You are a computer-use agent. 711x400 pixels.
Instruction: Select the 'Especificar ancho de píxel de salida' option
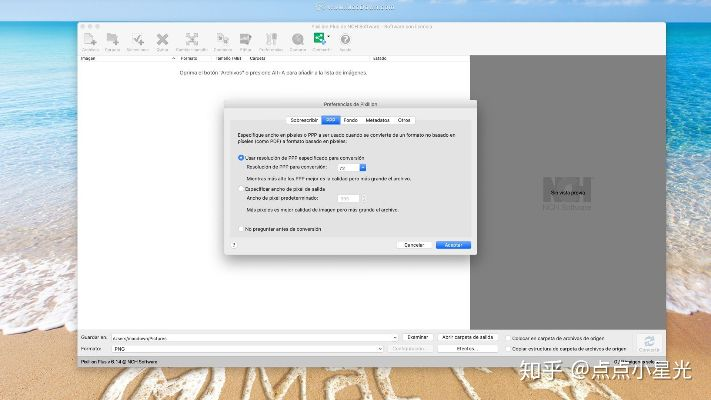tap(241, 188)
